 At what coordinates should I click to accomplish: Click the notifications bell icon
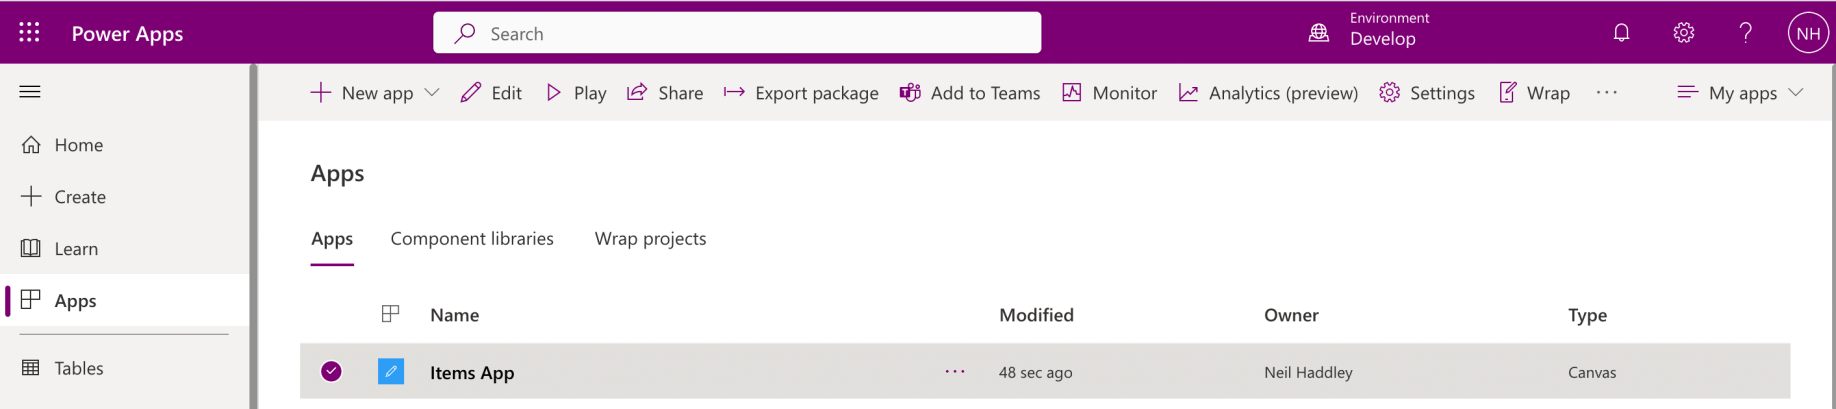click(x=1621, y=33)
